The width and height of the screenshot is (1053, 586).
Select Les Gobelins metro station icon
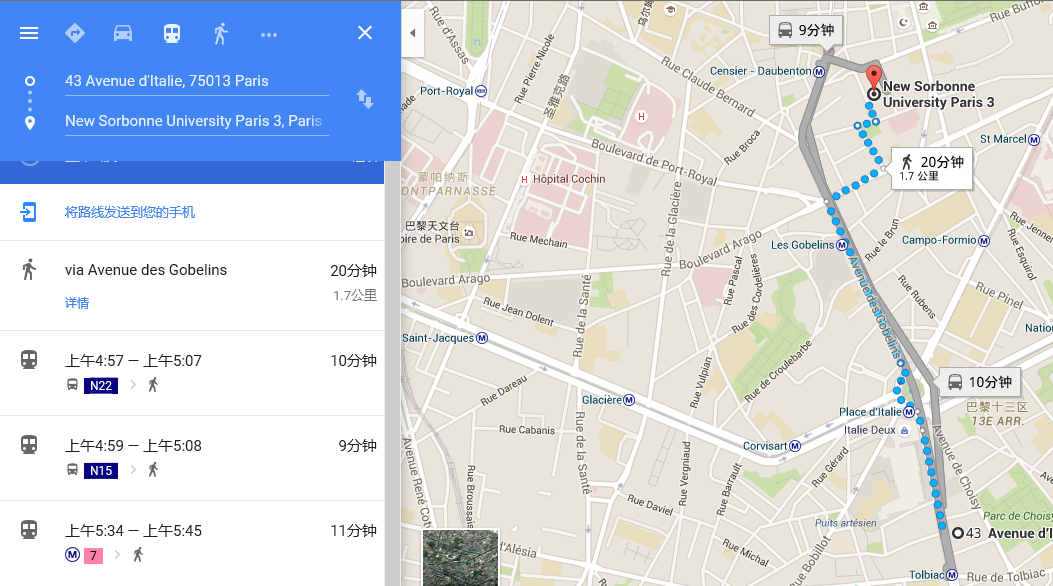click(x=841, y=245)
